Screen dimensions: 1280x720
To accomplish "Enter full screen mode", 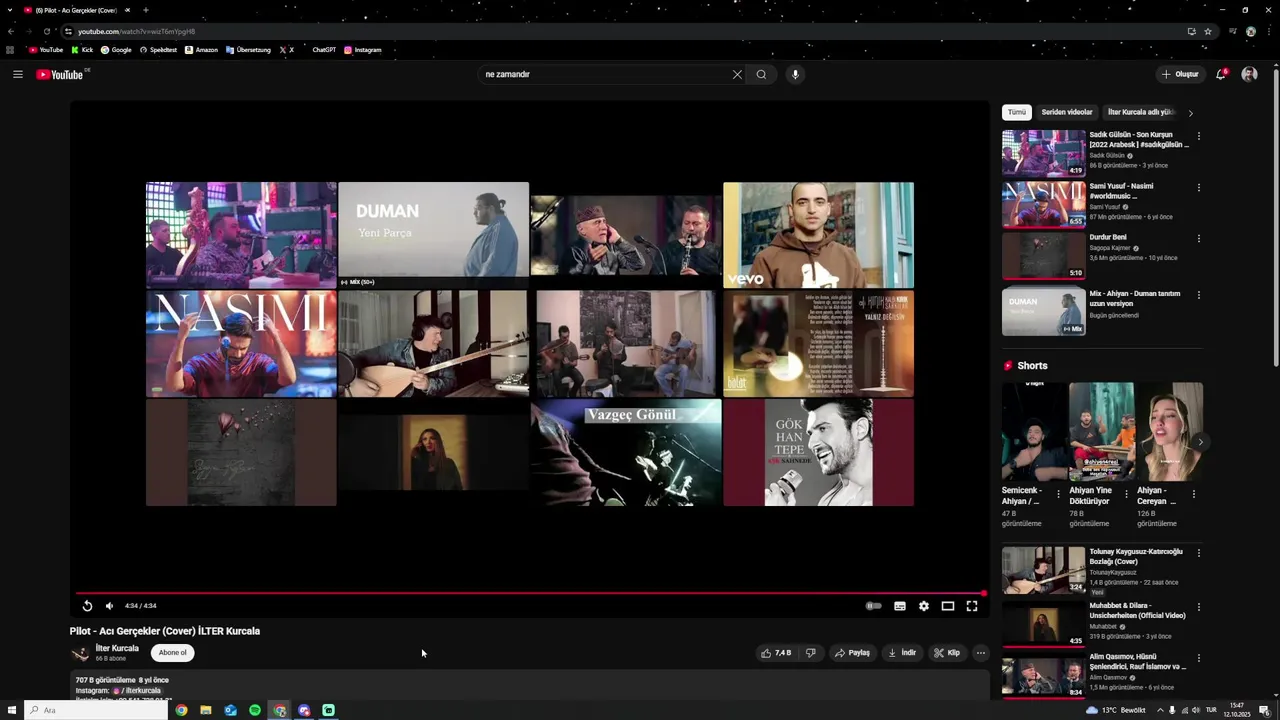I will click(972, 606).
